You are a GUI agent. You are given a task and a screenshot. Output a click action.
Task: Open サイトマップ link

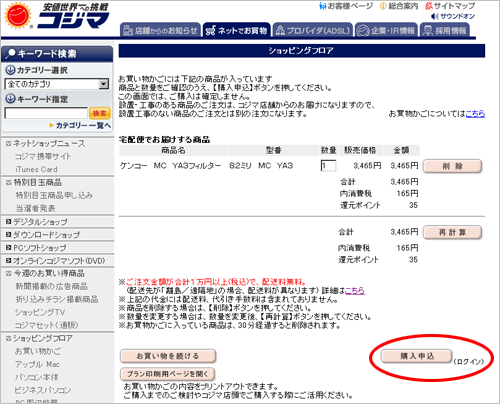[450, 6]
